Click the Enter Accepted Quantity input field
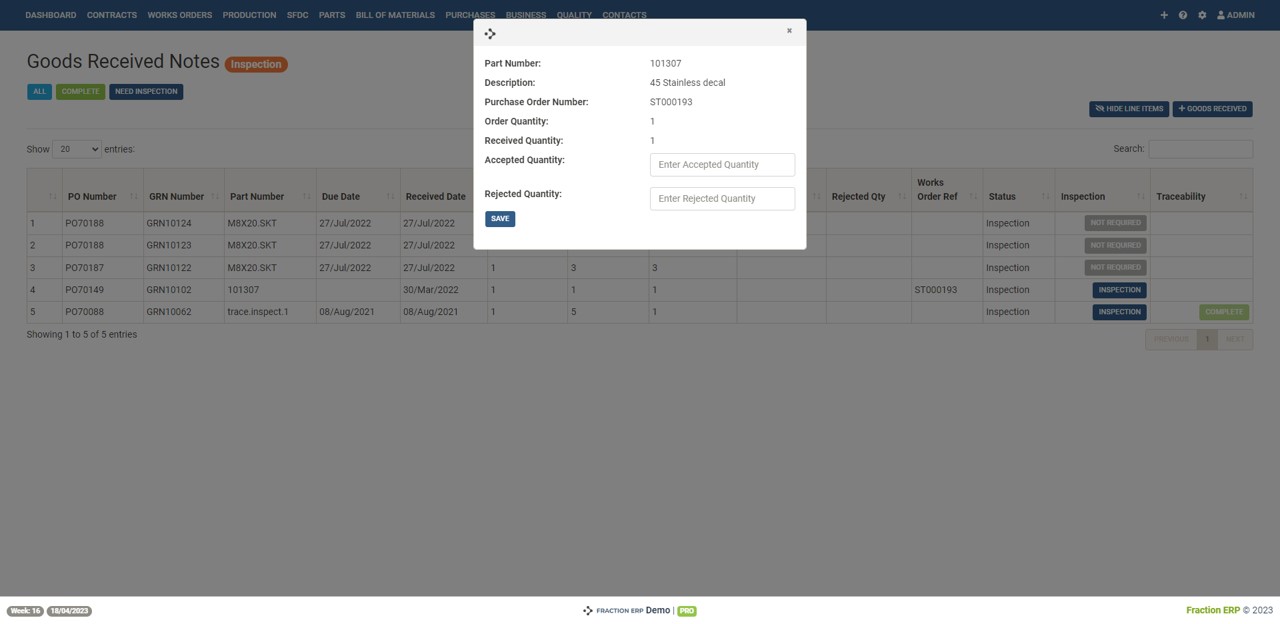Screen dimensions: 1280x624 (722, 164)
